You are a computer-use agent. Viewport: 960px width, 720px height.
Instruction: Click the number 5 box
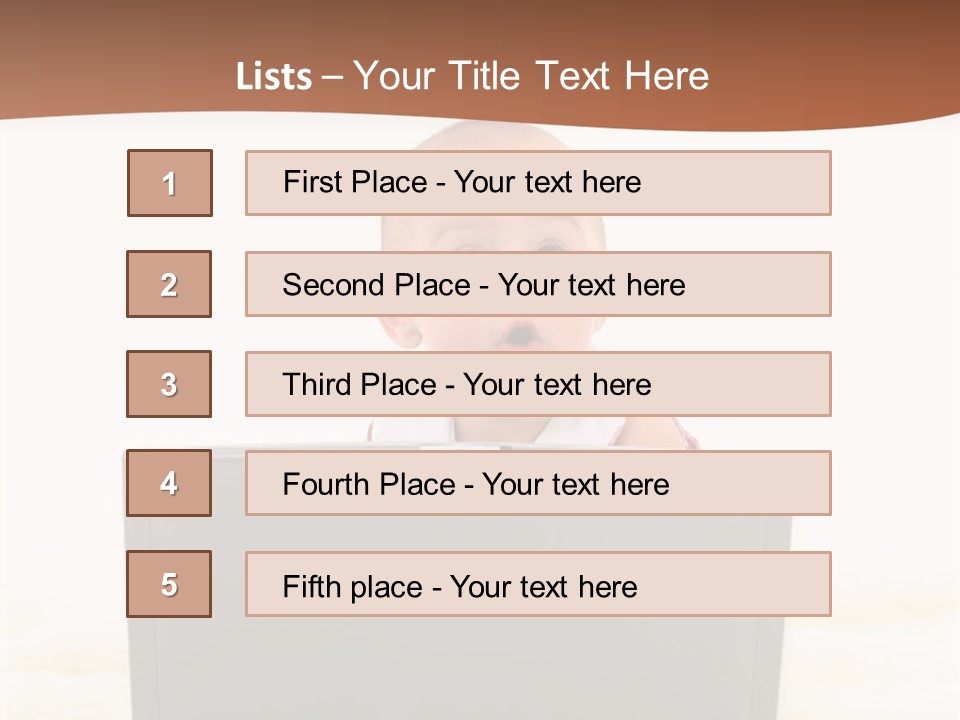[169, 584]
